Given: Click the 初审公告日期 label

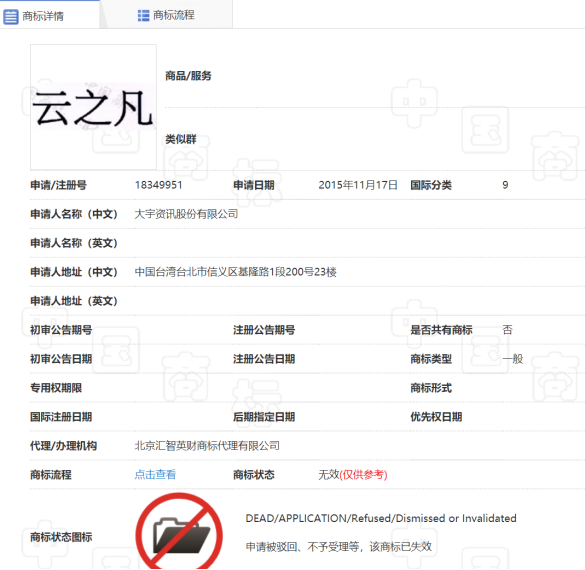Looking at the screenshot, I should [x=61, y=359].
